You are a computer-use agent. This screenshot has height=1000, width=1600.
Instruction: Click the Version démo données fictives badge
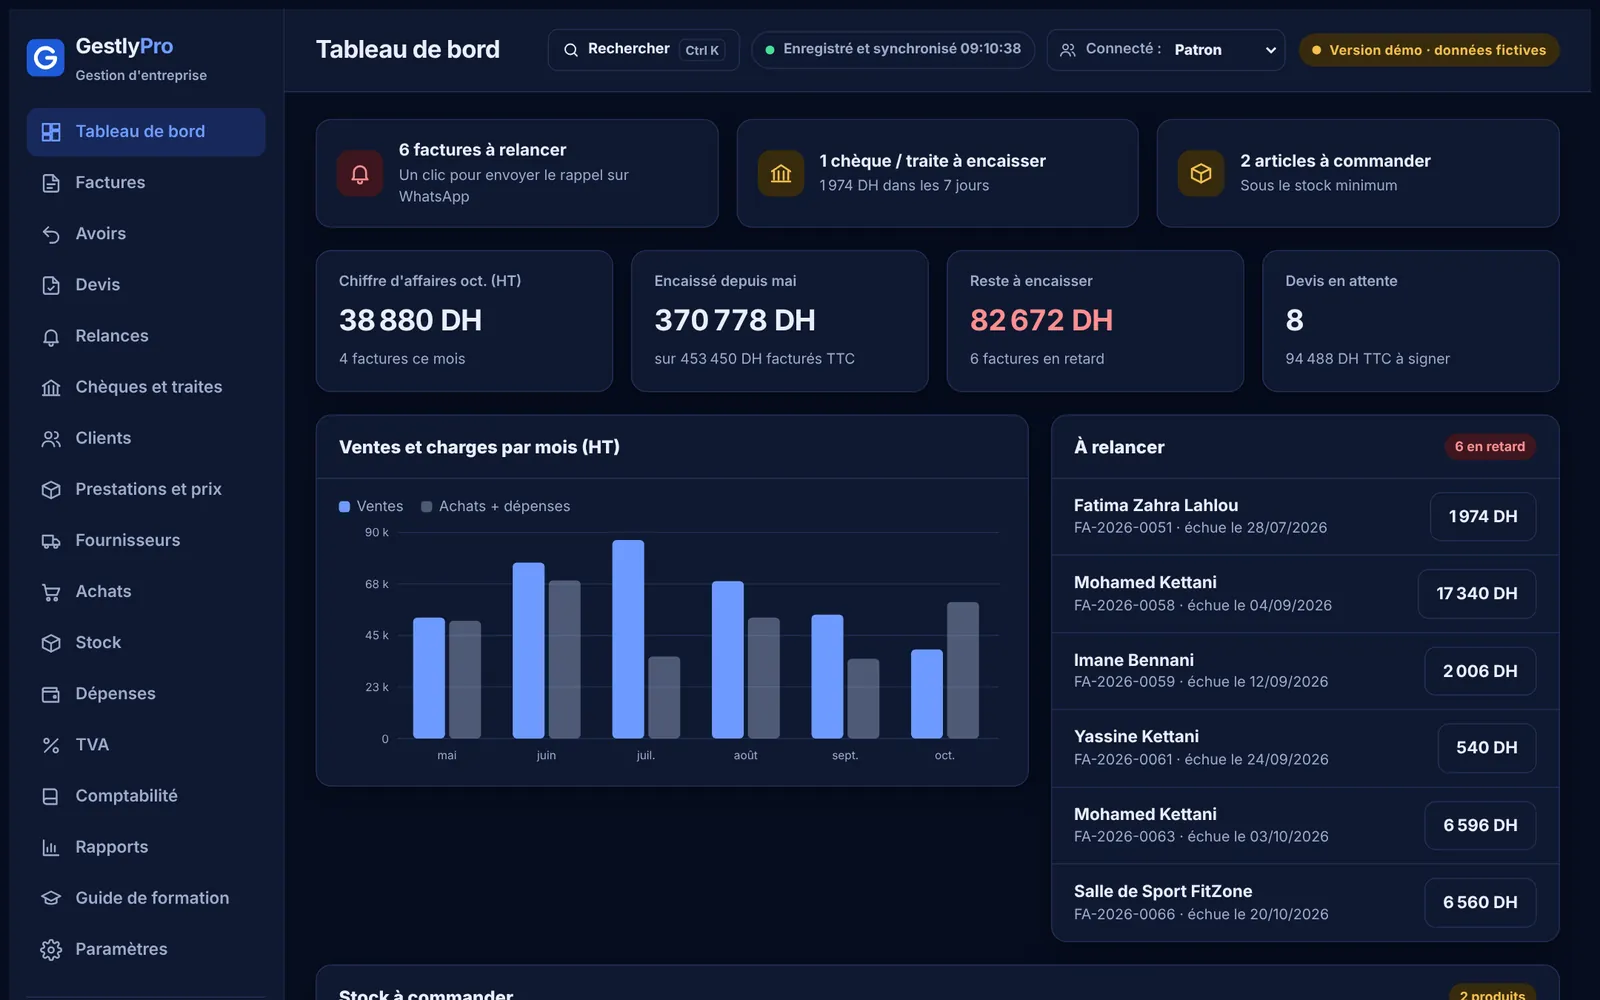coord(1429,50)
